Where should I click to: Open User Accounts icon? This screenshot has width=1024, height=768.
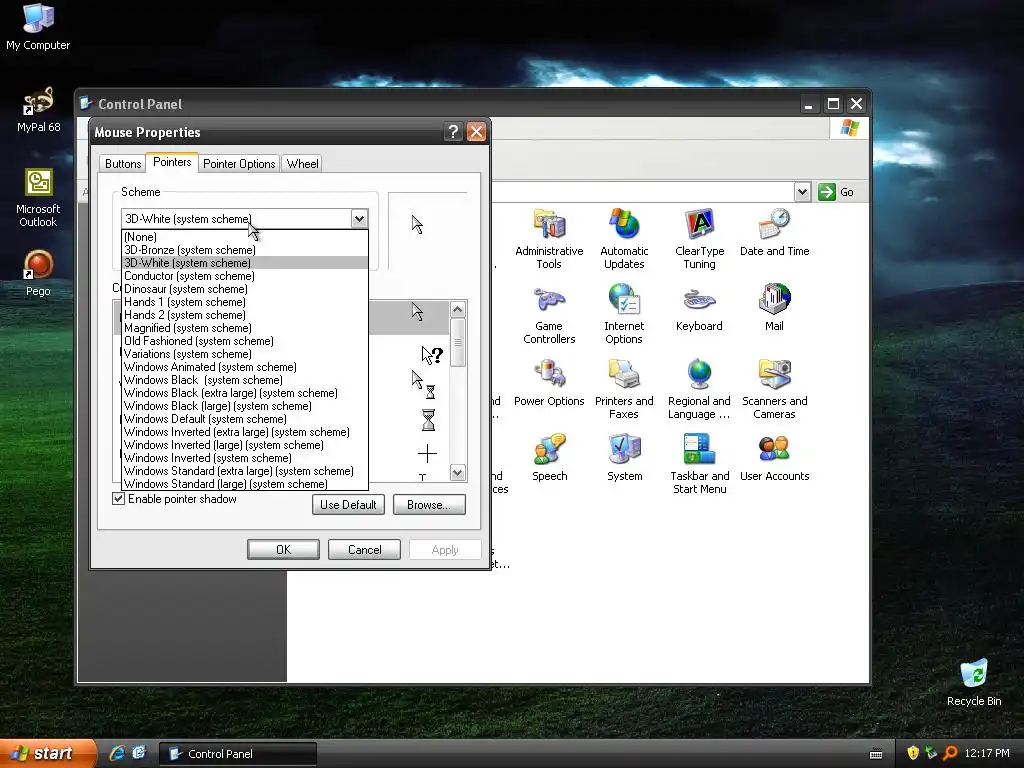pos(775,458)
